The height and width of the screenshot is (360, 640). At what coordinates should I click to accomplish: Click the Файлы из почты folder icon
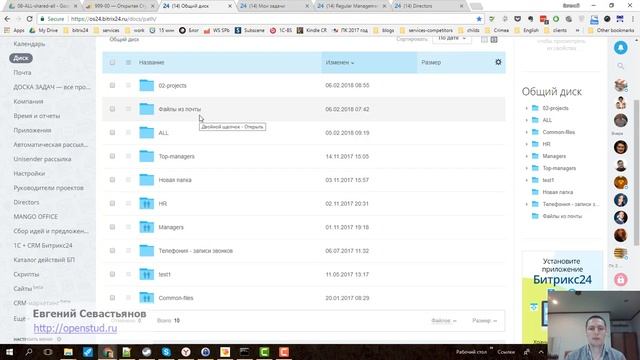click(x=147, y=109)
